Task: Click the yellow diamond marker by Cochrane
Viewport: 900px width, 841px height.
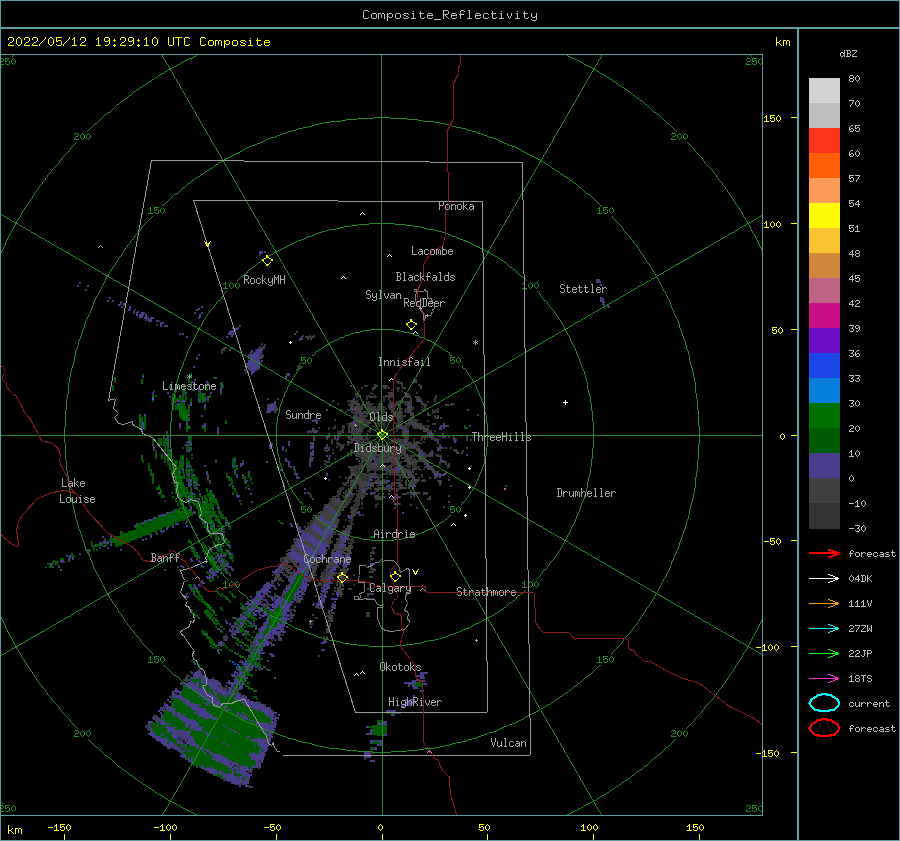Action: (343, 578)
